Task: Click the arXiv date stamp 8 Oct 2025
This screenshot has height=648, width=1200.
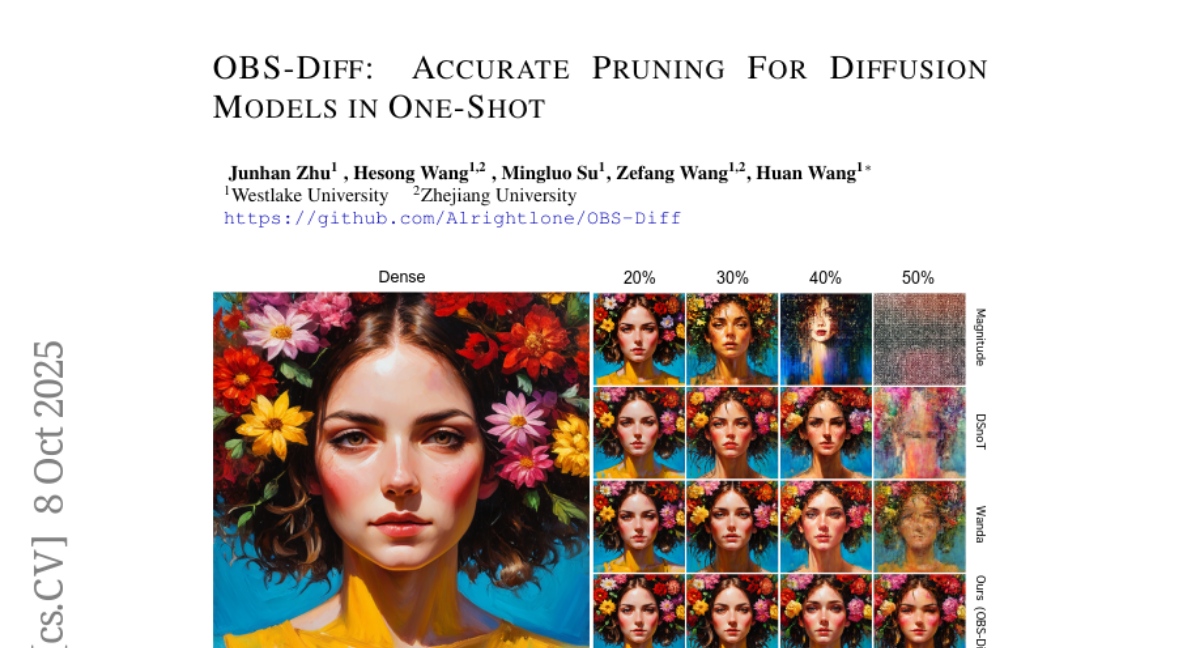Action: pos(49,427)
